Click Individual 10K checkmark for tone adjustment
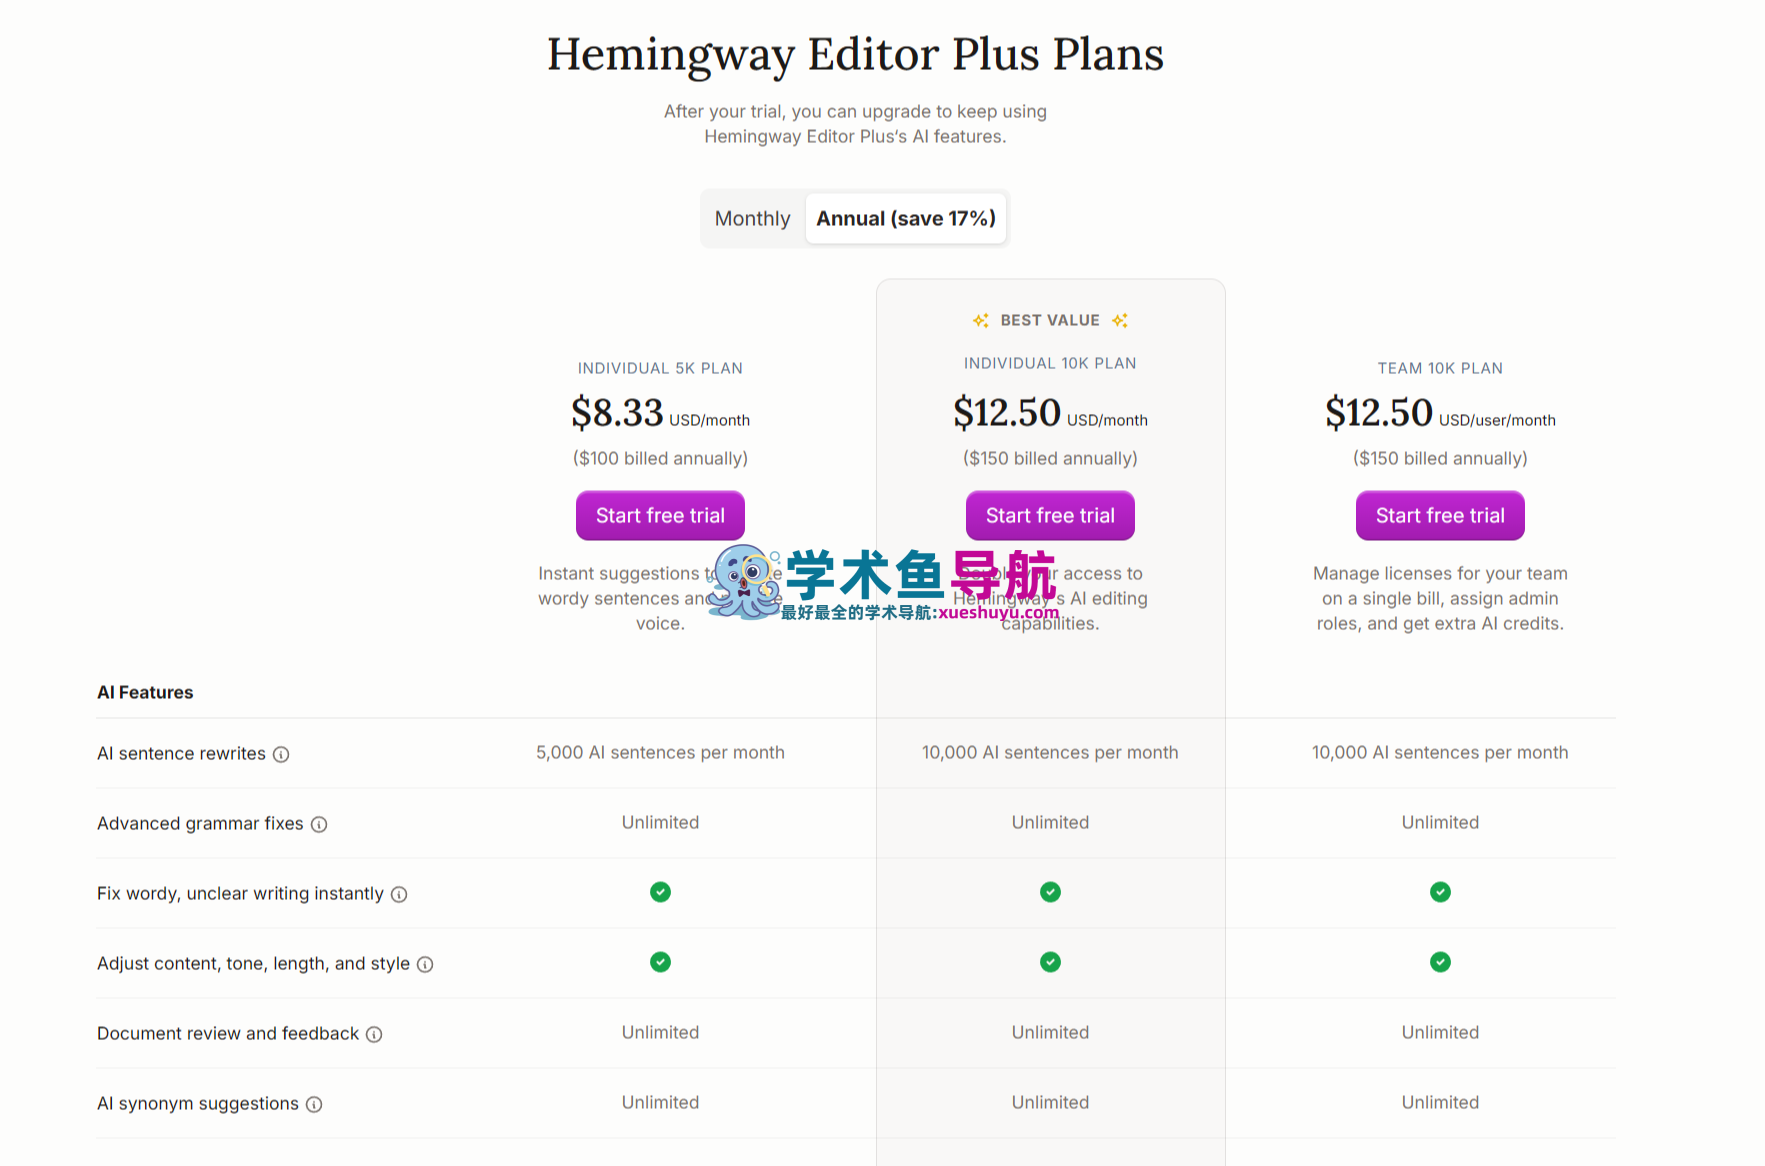1765x1166 pixels. click(x=1050, y=962)
